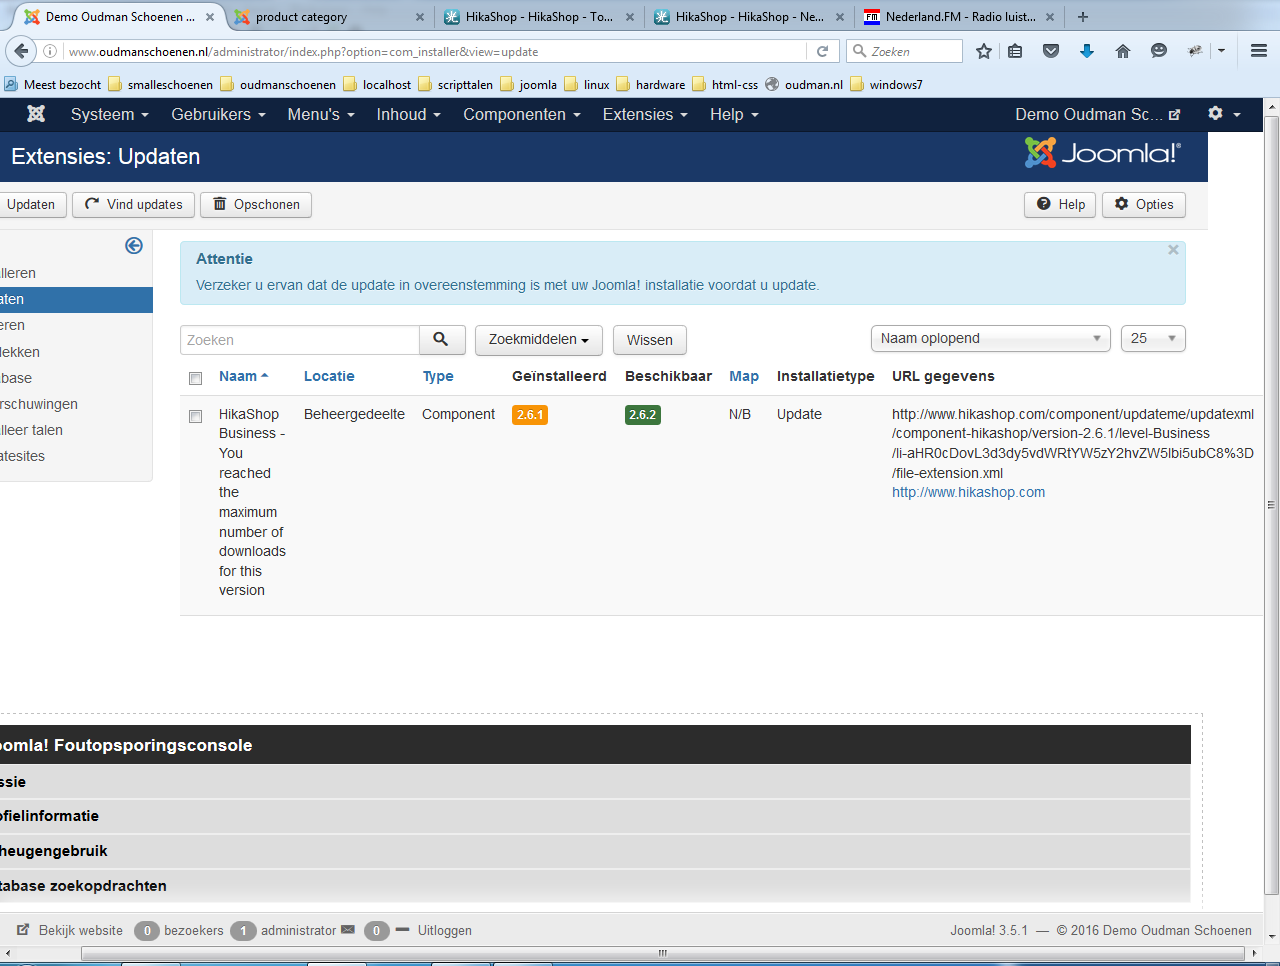Click the browser address bar URL
The height and width of the screenshot is (966, 1280).
coord(434,51)
